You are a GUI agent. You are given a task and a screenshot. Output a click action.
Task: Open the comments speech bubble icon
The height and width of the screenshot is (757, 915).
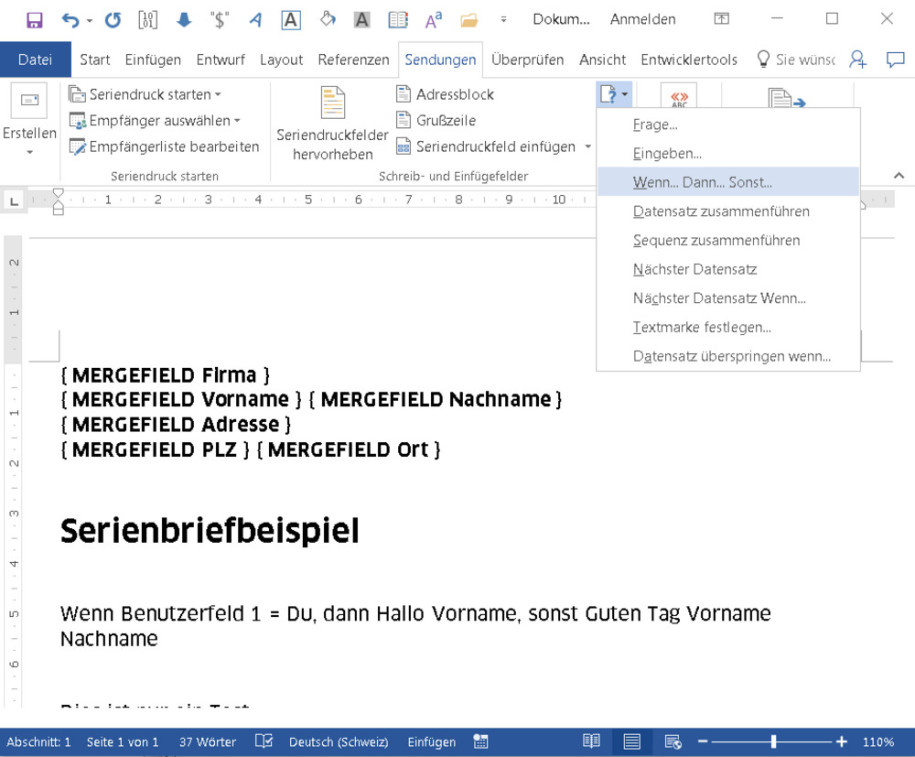(x=895, y=59)
